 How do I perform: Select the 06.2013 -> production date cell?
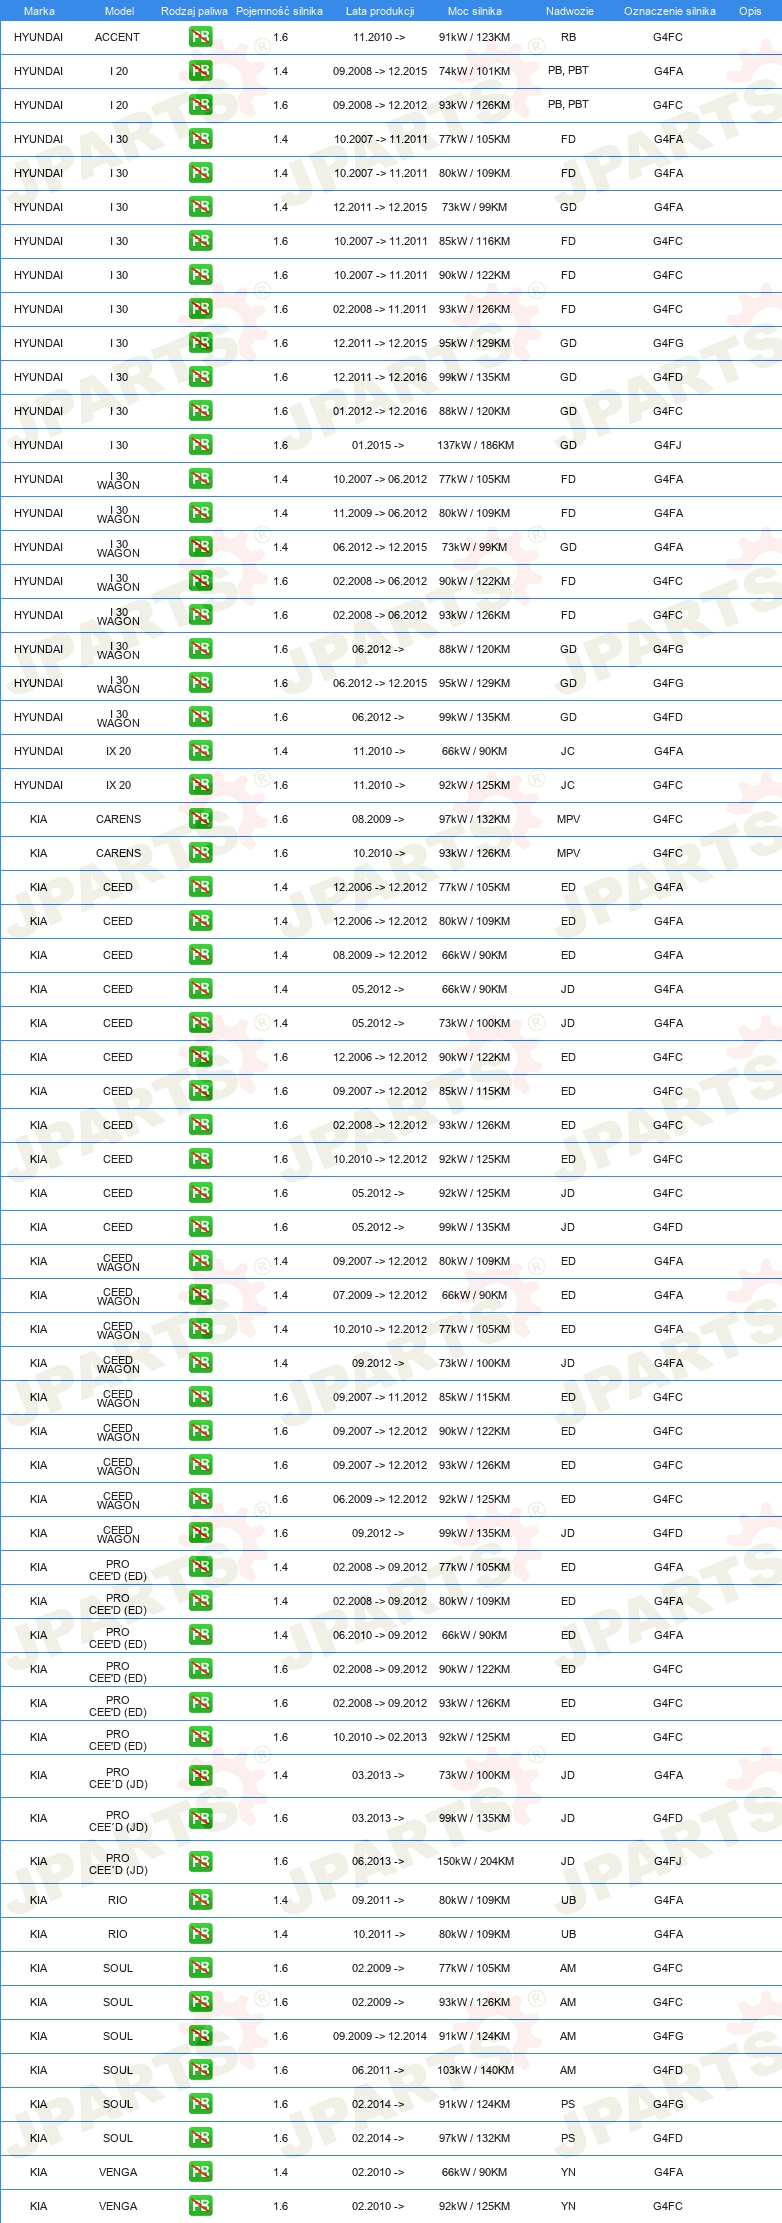click(x=378, y=1861)
